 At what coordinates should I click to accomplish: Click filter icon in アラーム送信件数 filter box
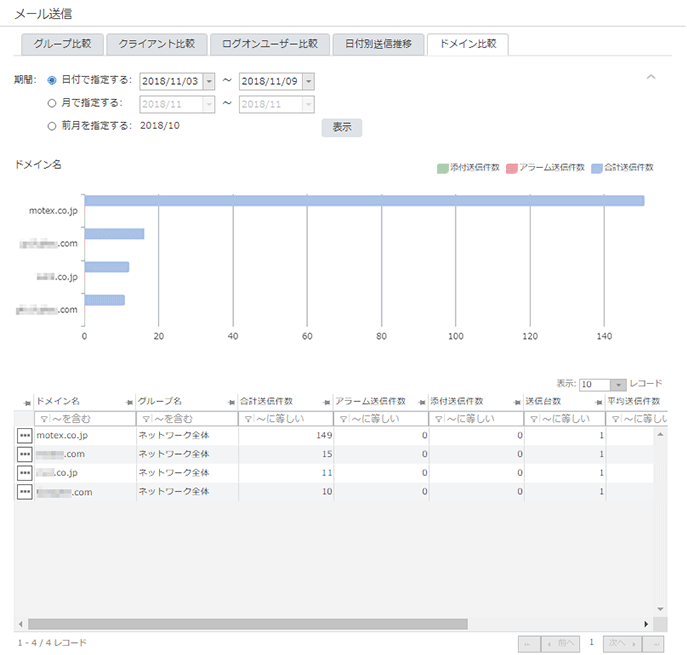click(343, 419)
